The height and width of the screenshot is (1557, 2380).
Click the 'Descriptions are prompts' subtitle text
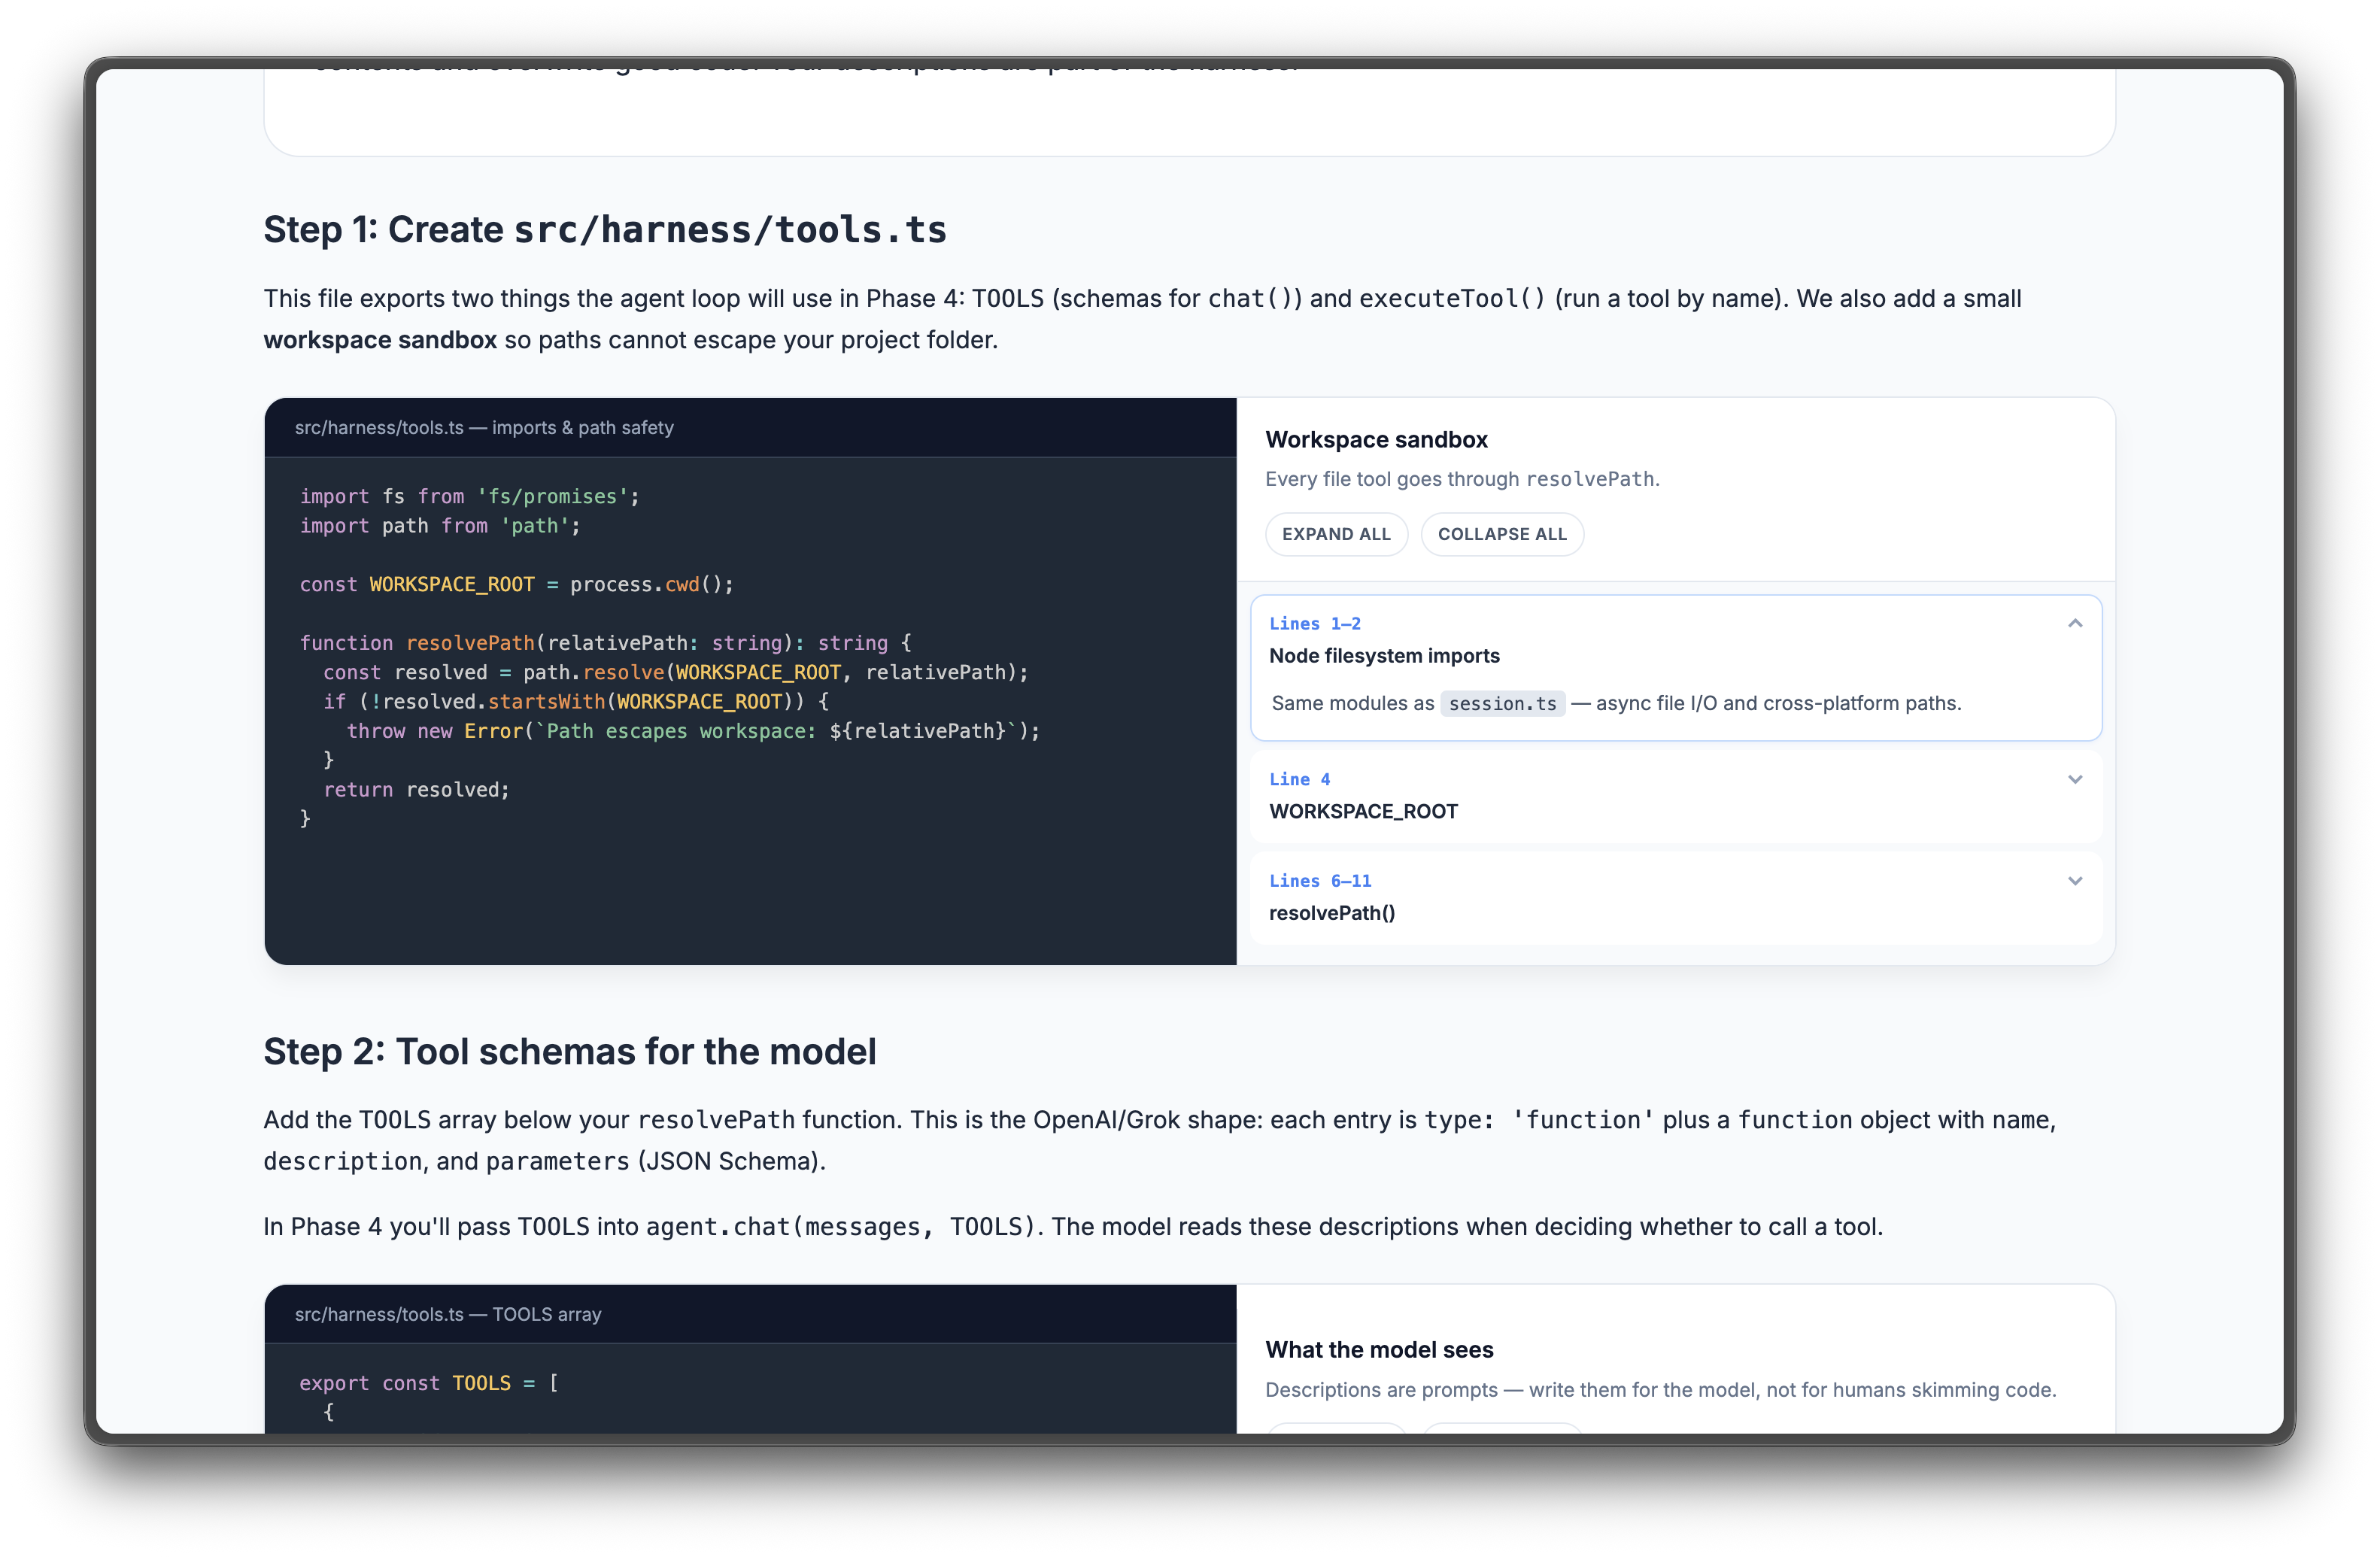[1660, 1390]
